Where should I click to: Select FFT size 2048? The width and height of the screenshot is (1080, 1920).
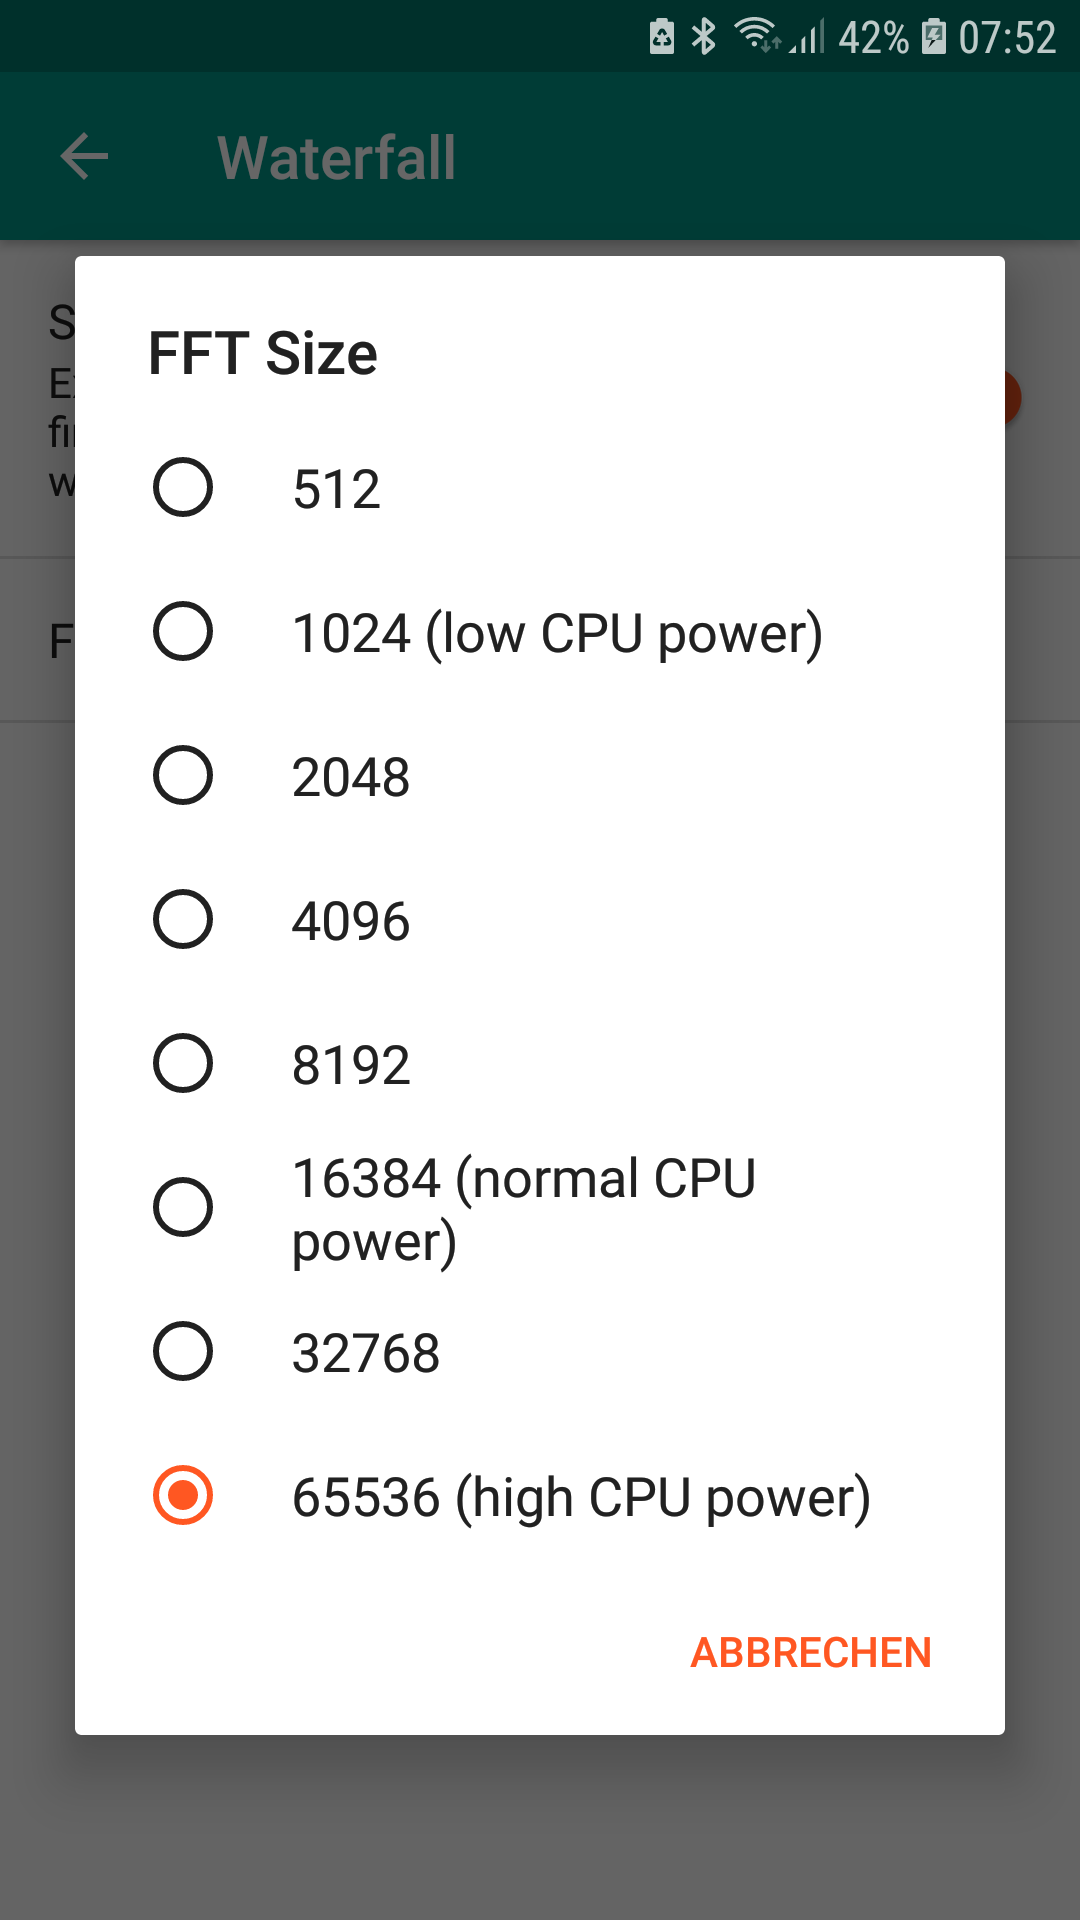coord(183,776)
